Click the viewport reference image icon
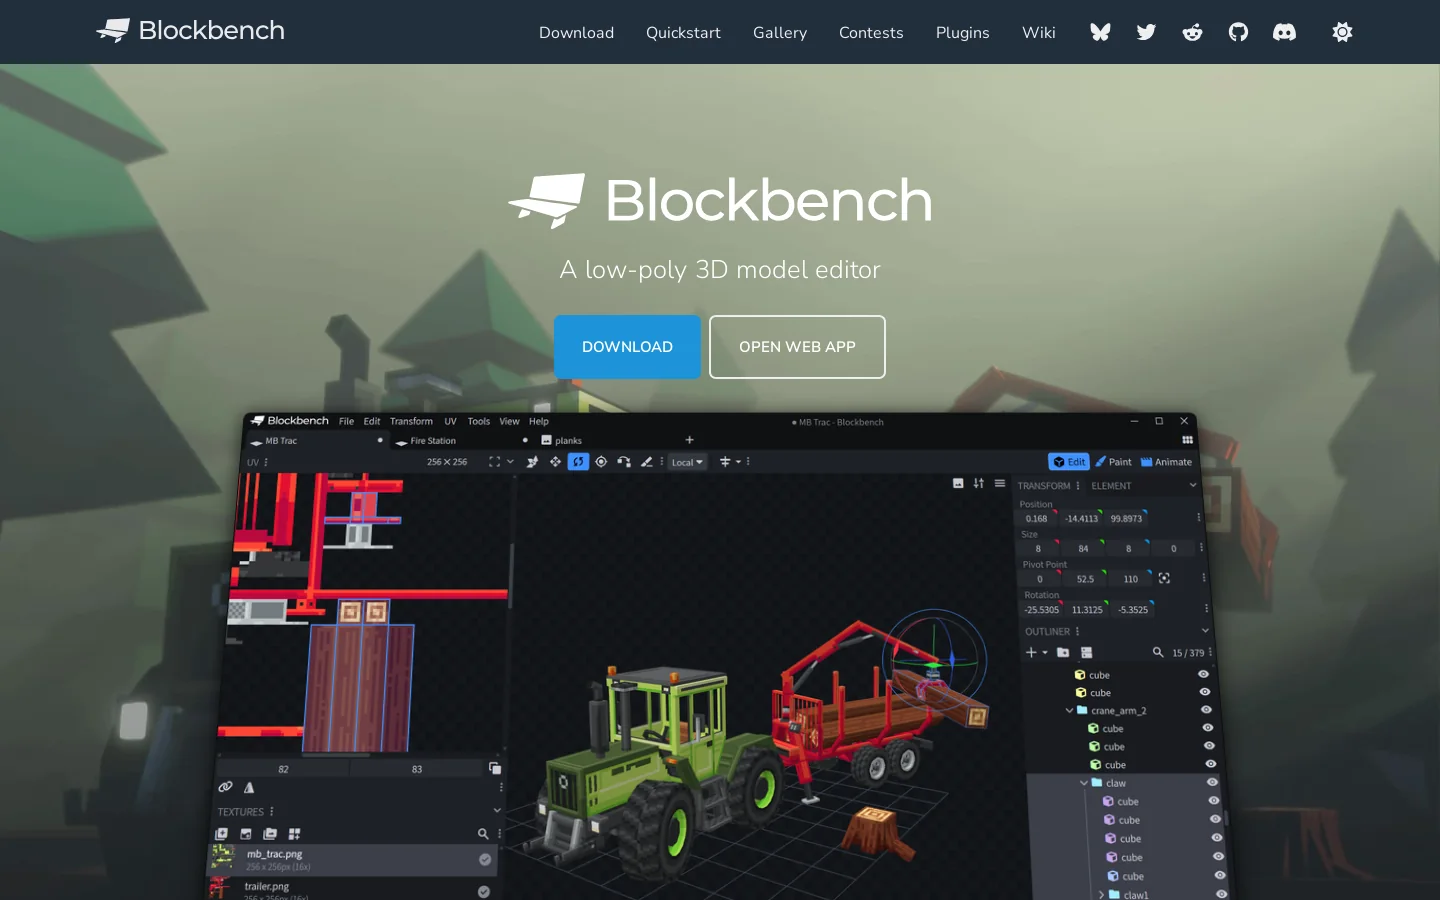This screenshot has width=1440, height=900. click(958, 483)
